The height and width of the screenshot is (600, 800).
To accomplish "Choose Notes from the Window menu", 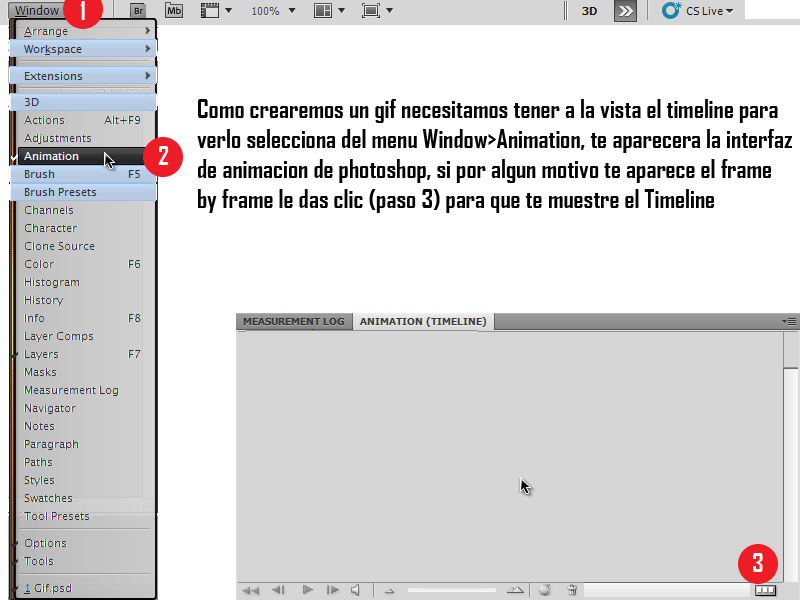I will (x=83, y=426).
